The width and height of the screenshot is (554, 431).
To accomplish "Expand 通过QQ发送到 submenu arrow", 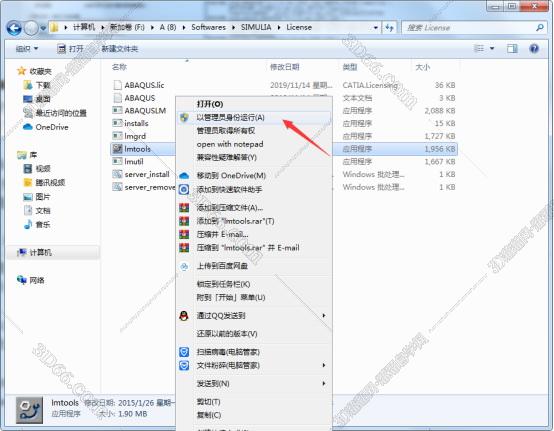I will click(x=324, y=315).
